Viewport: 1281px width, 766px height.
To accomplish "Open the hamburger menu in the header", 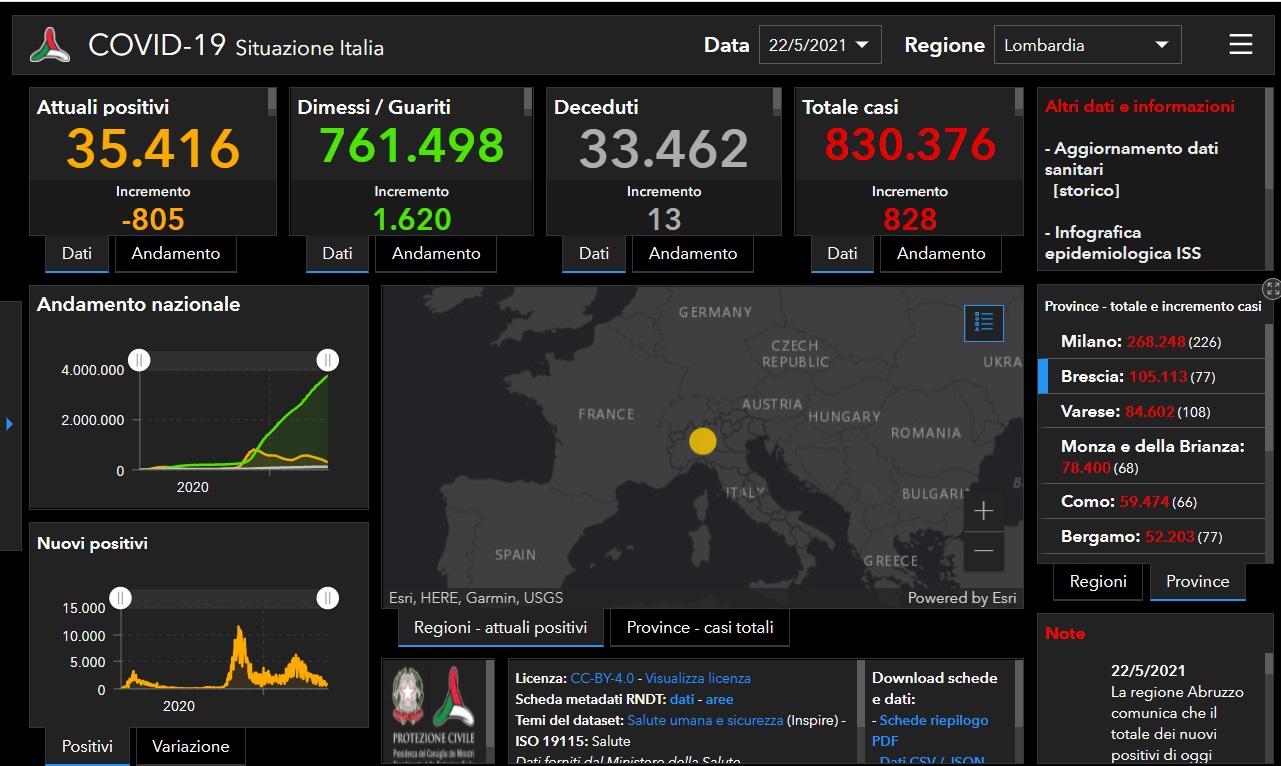I will [x=1240, y=45].
